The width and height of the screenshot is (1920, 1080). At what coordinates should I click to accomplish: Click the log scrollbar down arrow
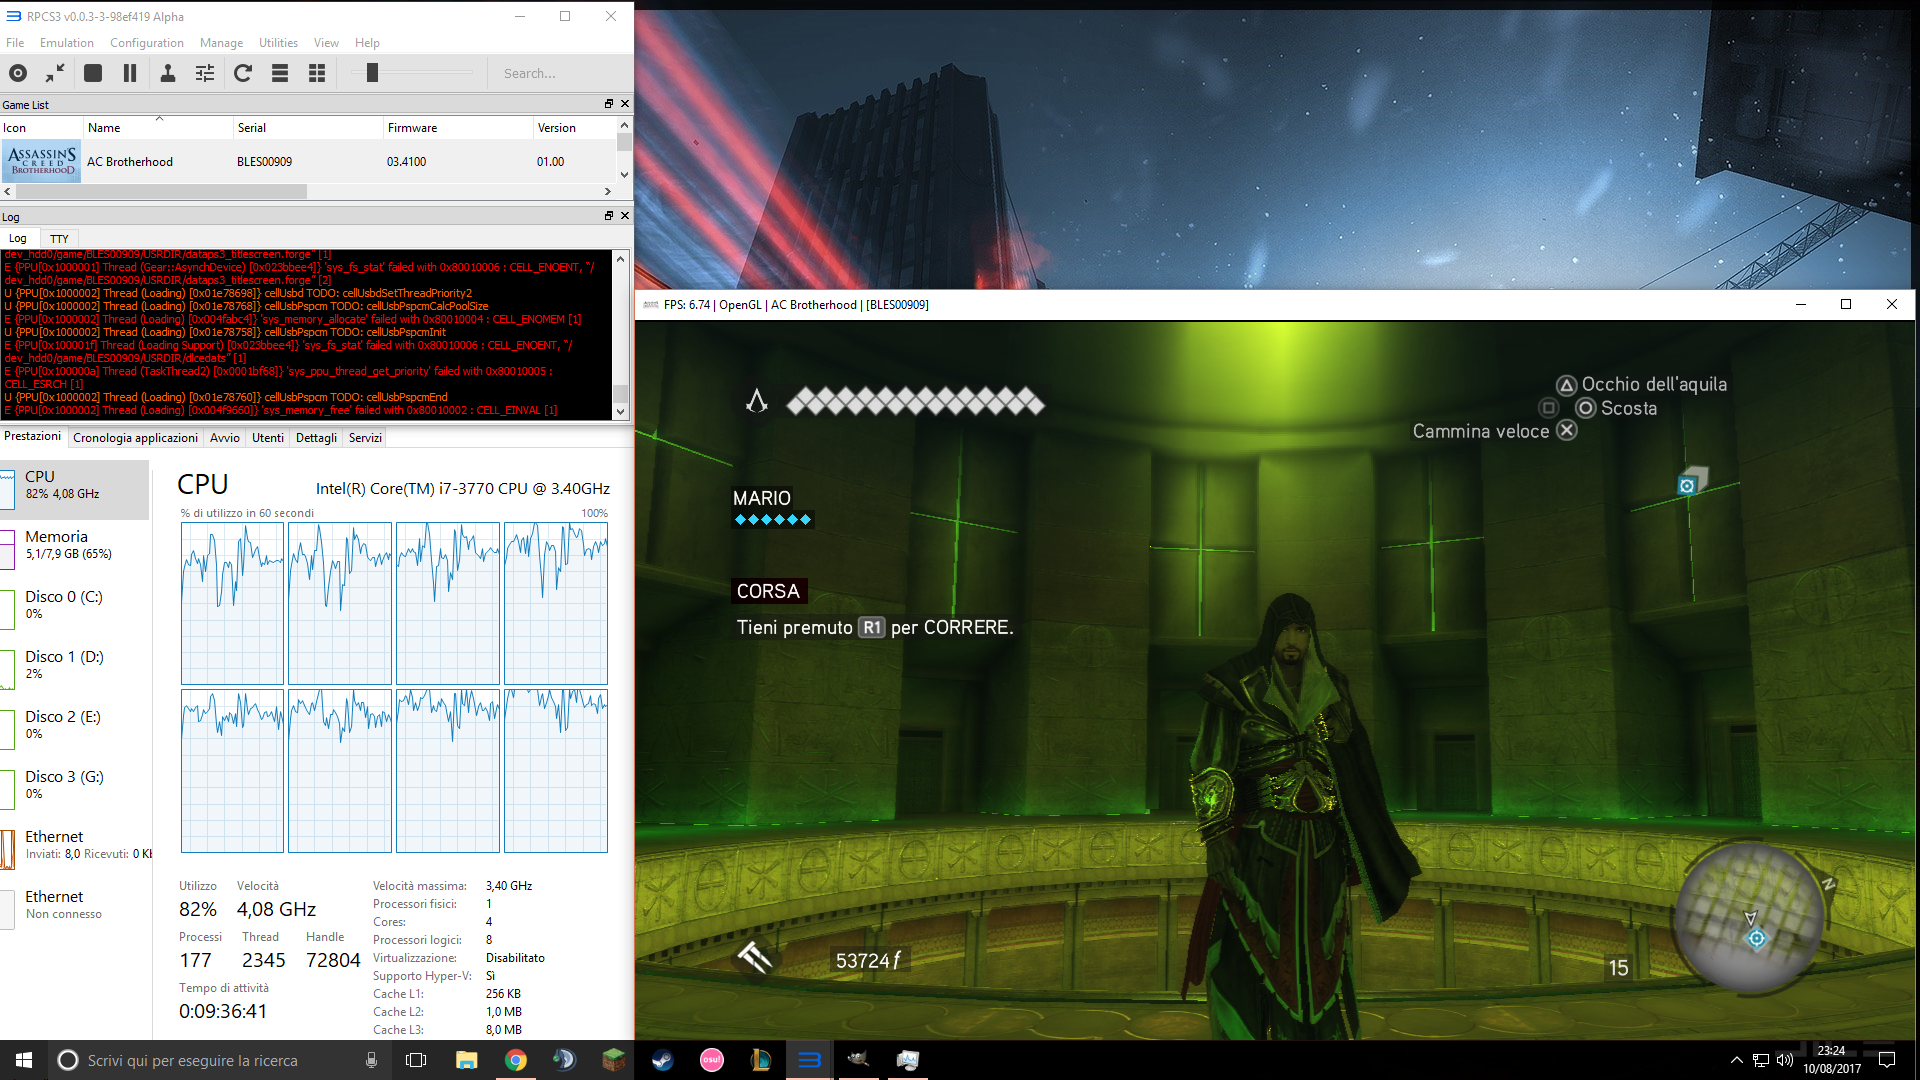pos(620,411)
